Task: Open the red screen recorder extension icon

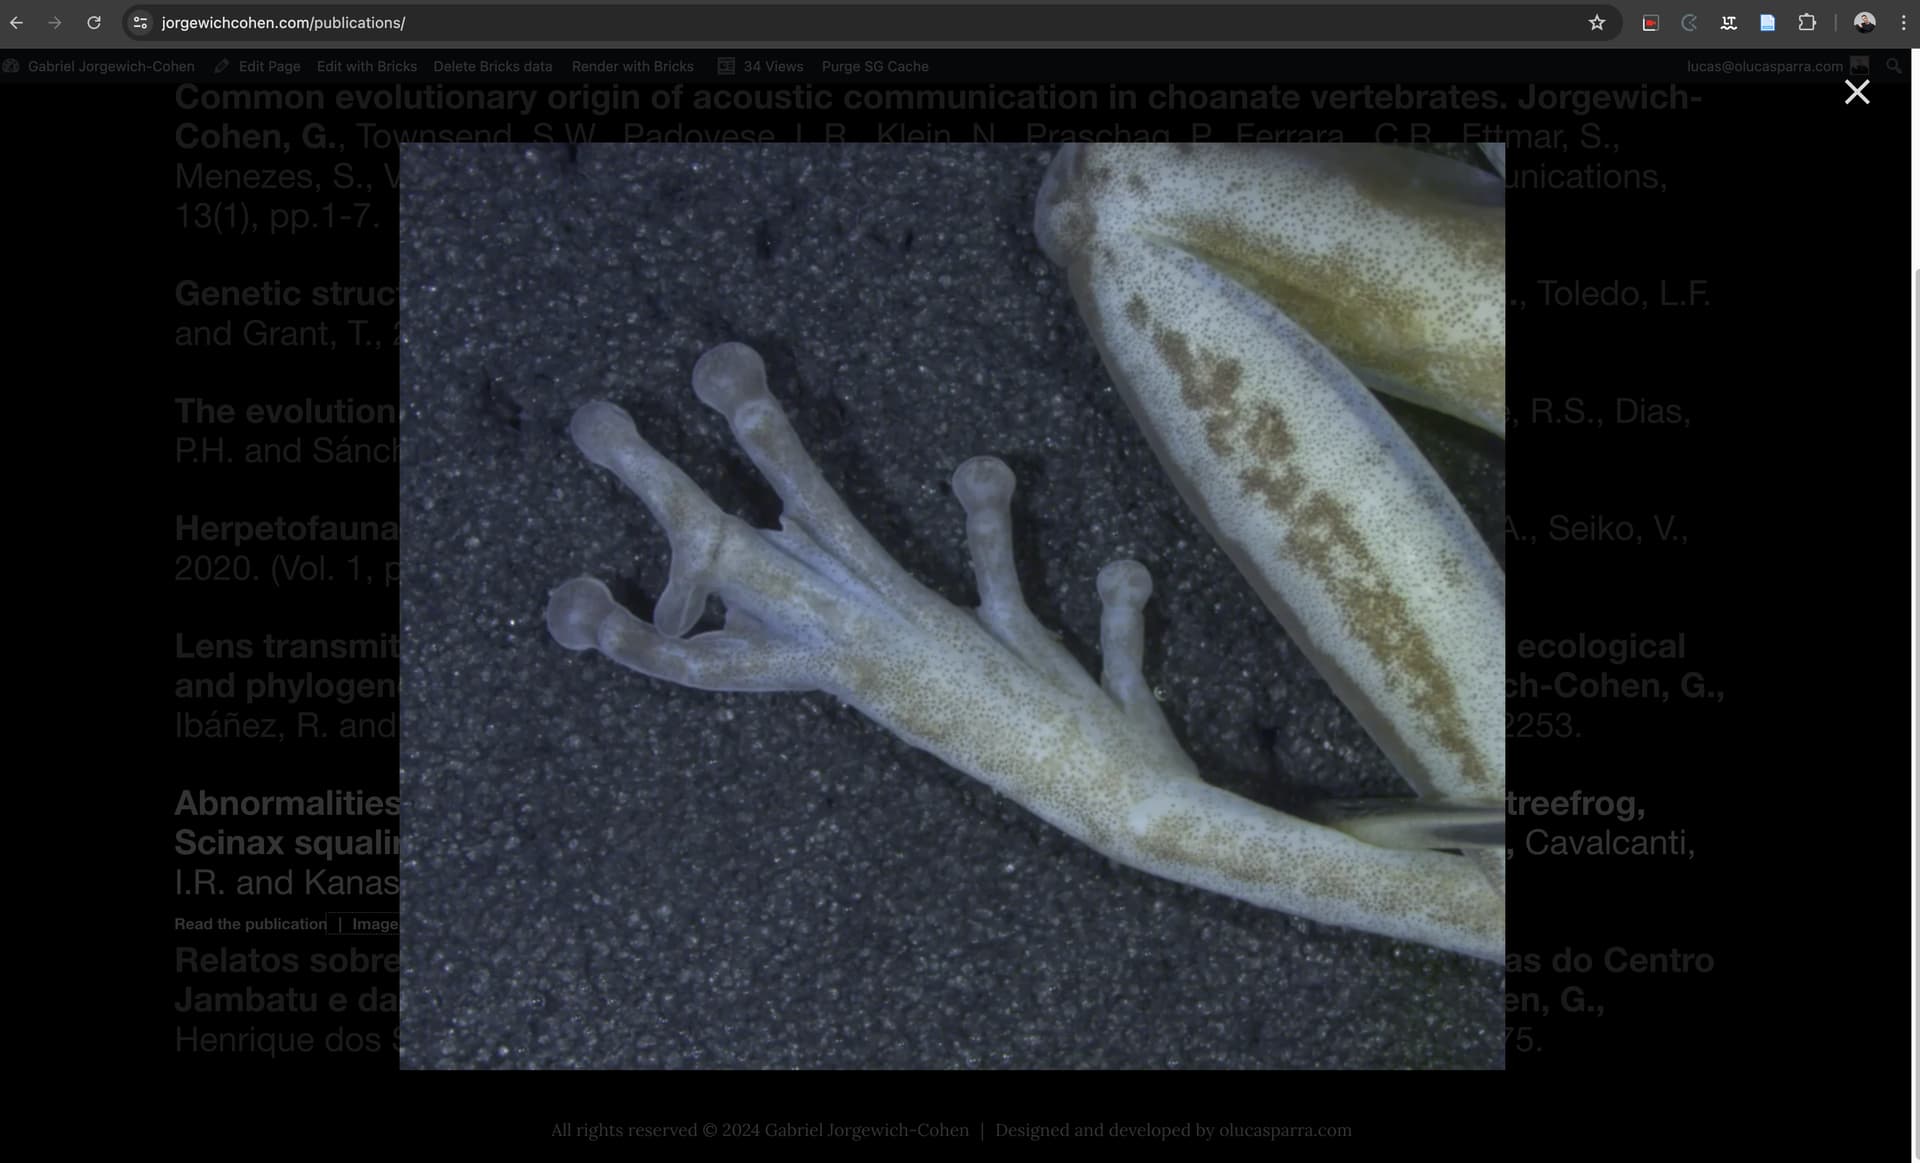Action: point(1651,22)
